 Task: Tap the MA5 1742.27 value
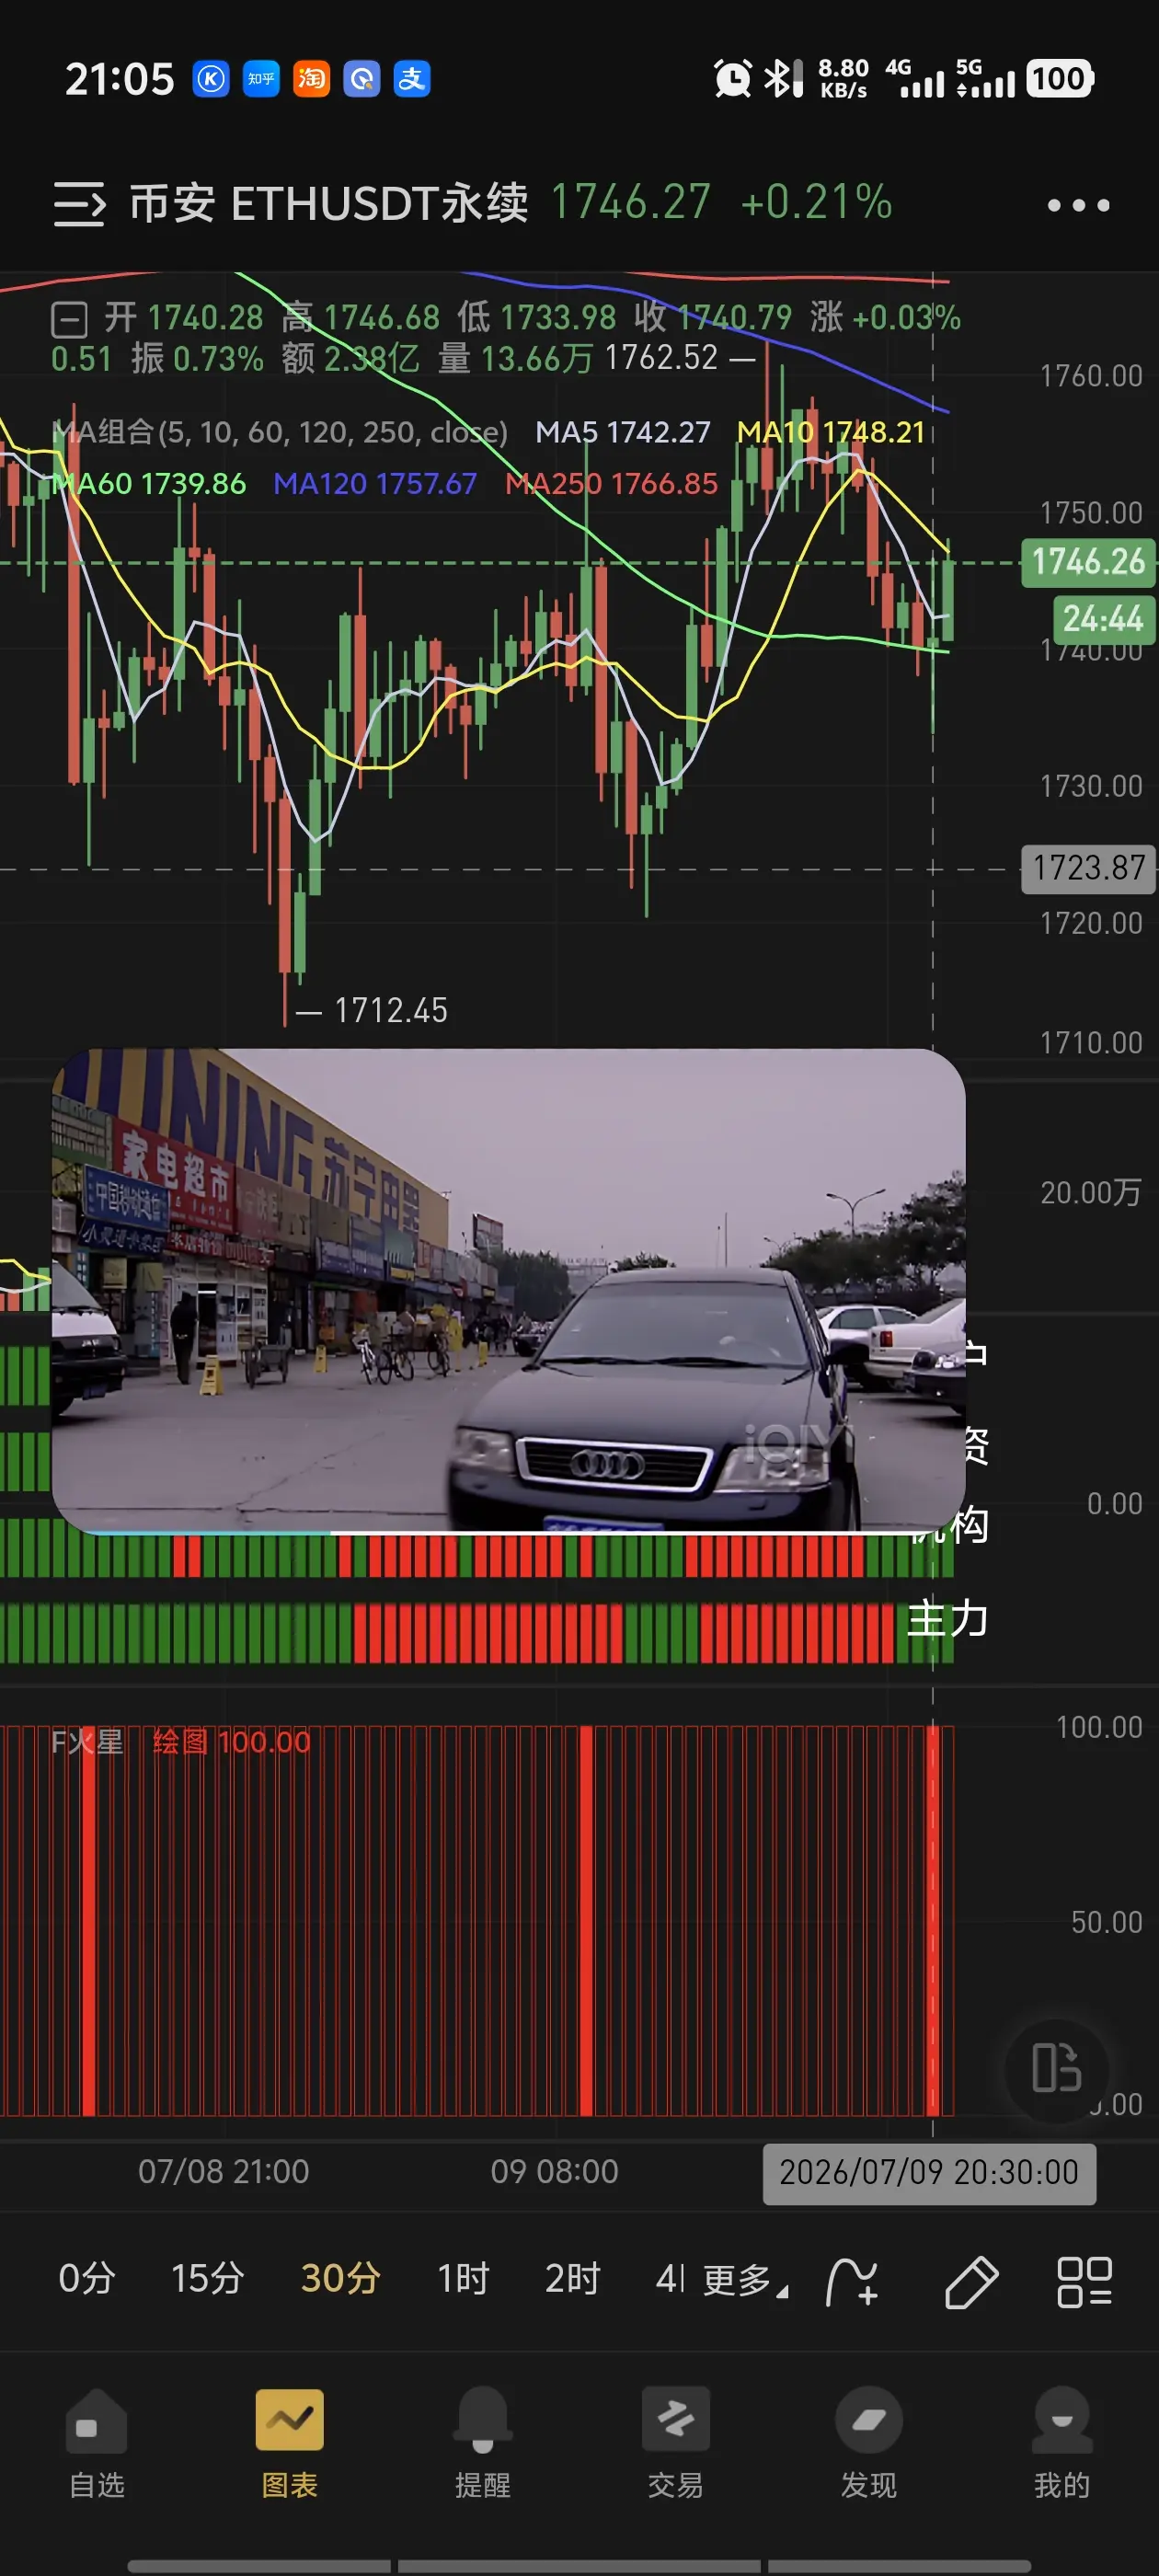[623, 432]
